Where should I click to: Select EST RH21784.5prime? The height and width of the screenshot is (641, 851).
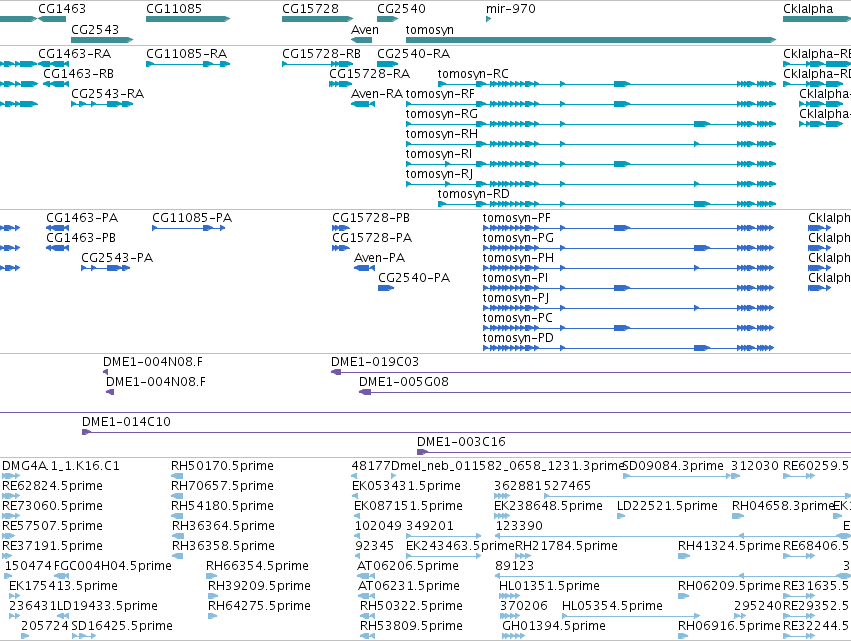pos(566,547)
